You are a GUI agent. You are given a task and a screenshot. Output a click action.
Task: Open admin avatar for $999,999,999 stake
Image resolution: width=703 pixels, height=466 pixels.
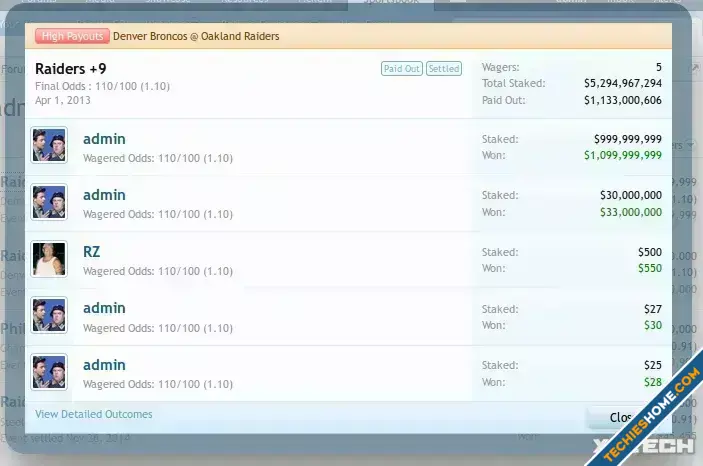click(49, 145)
